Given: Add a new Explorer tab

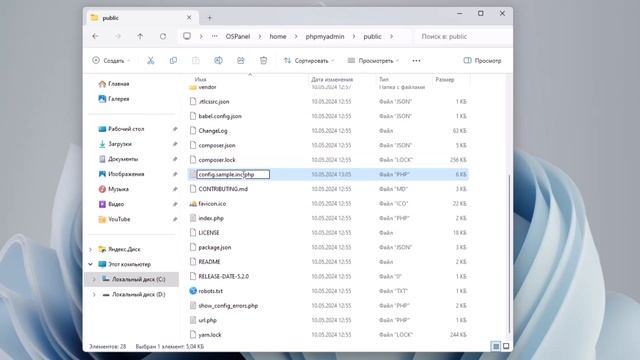Looking at the screenshot, I should 210,18.
